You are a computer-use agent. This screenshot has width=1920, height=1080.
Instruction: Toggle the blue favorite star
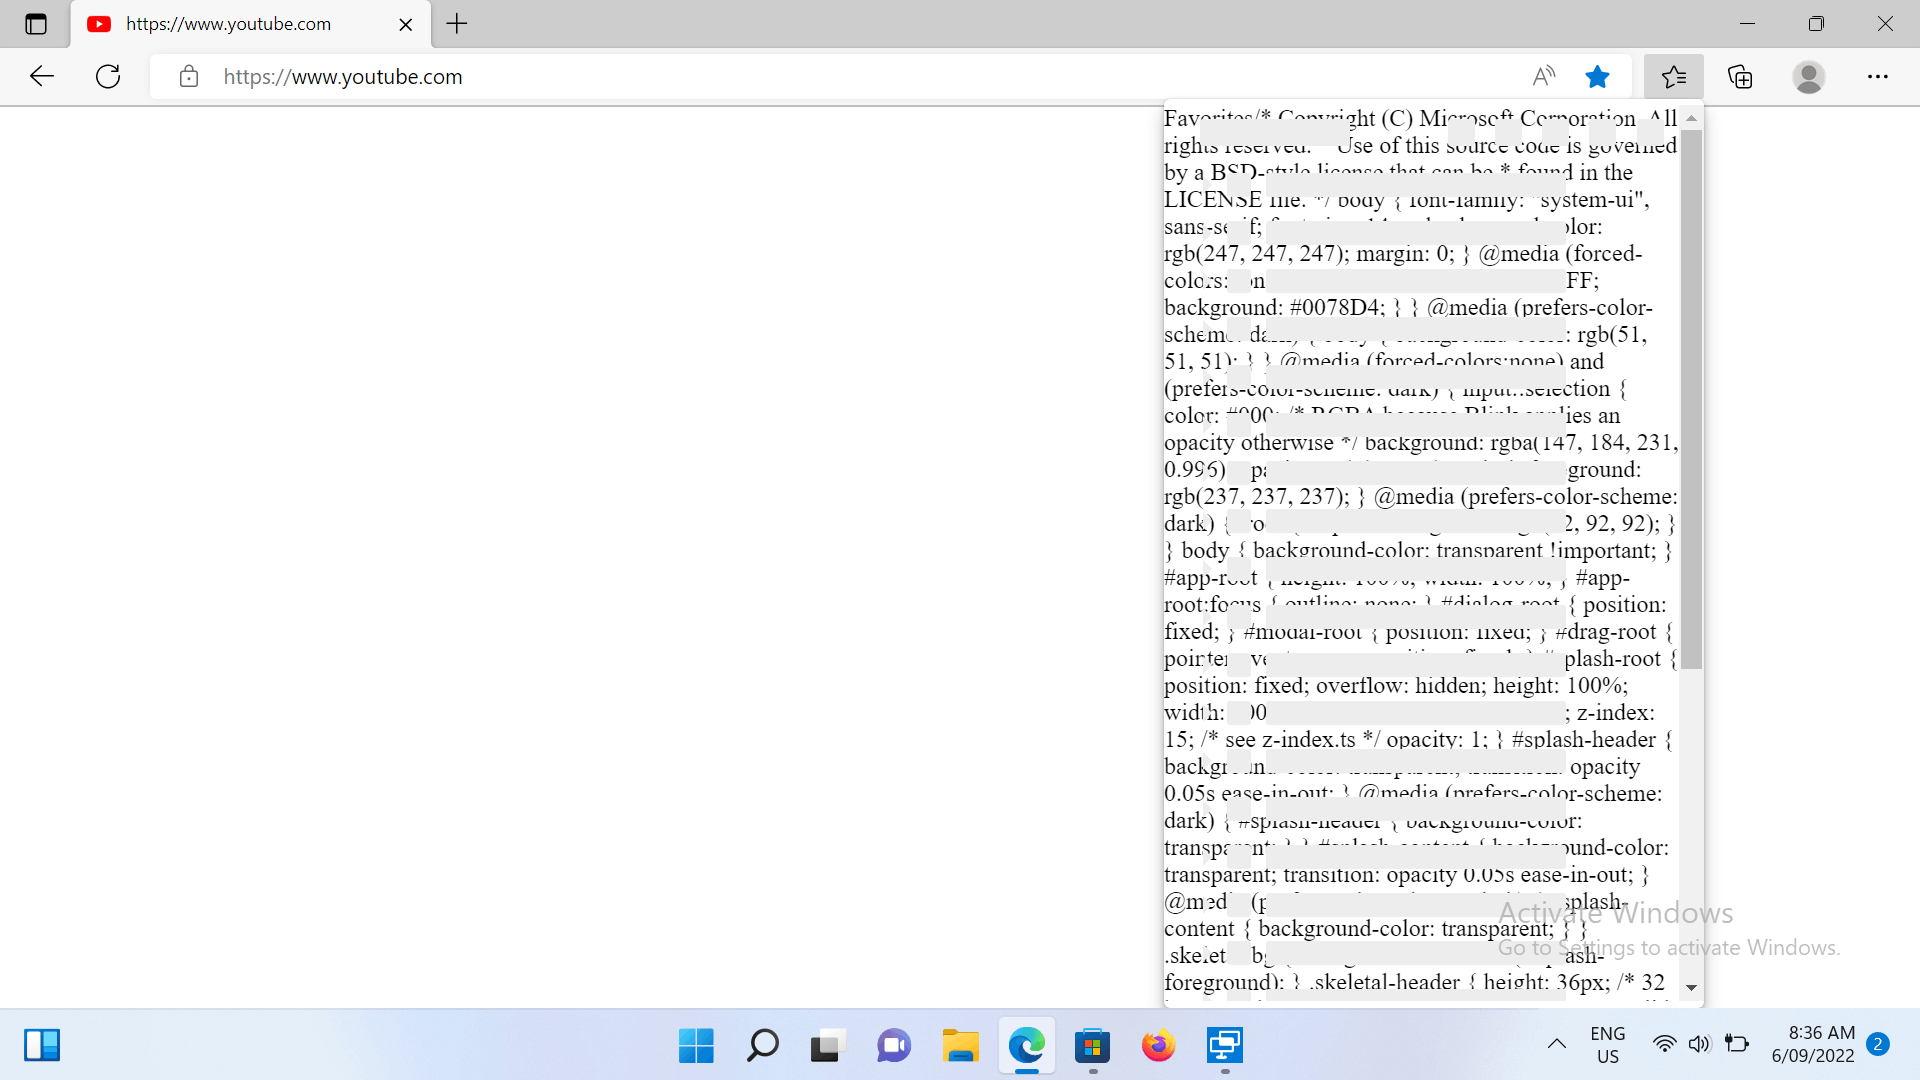click(x=1597, y=76)
